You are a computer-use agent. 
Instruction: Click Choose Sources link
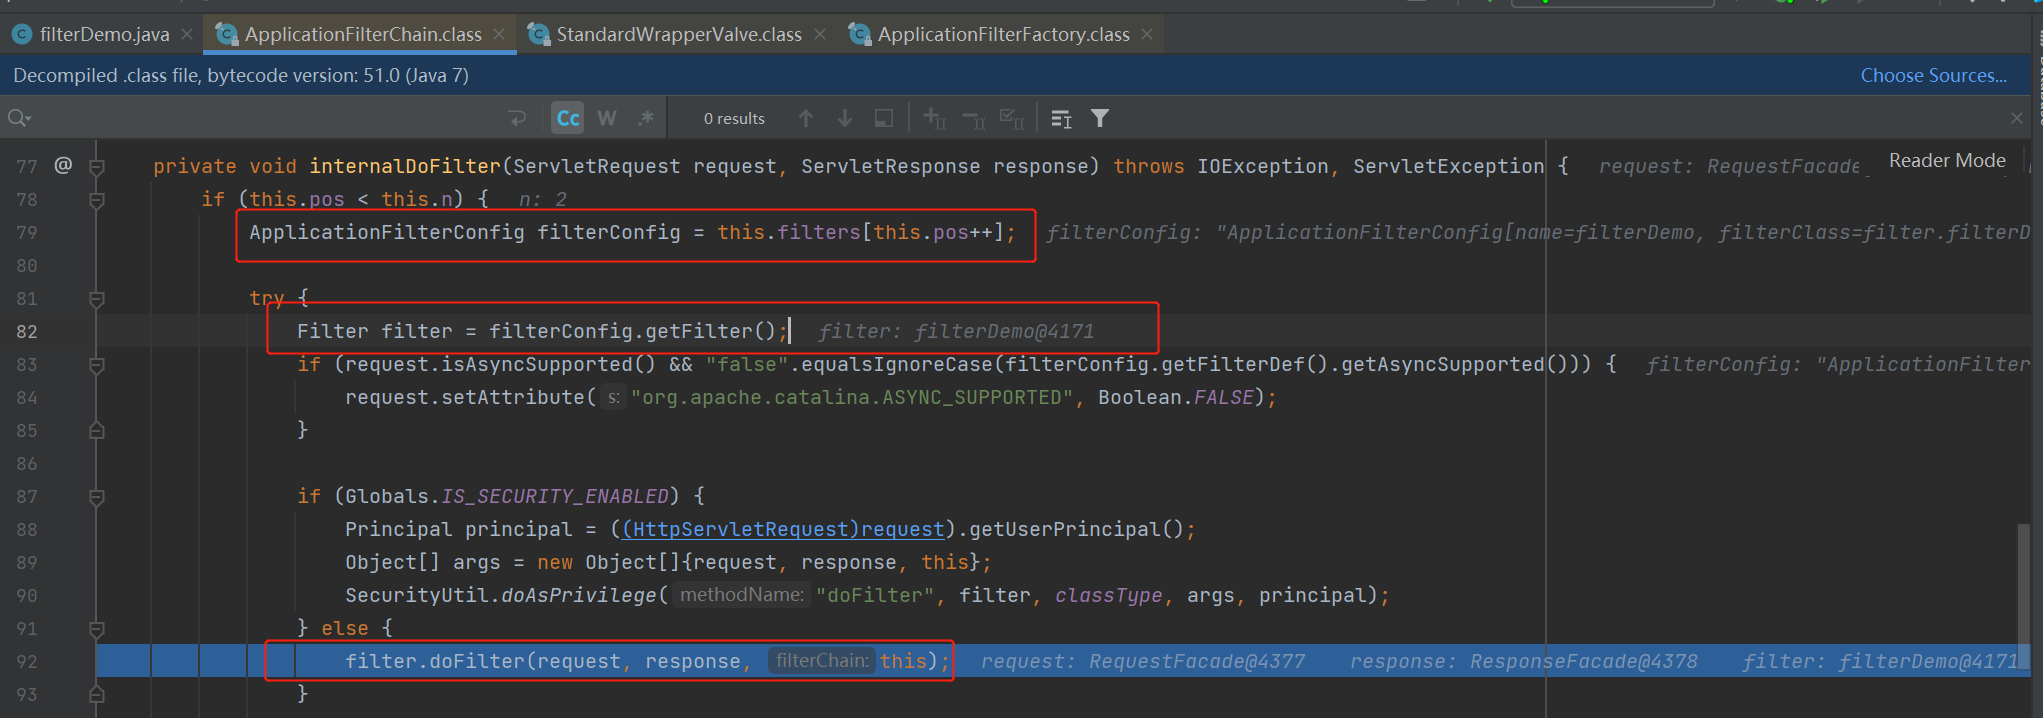(1933, 75)
